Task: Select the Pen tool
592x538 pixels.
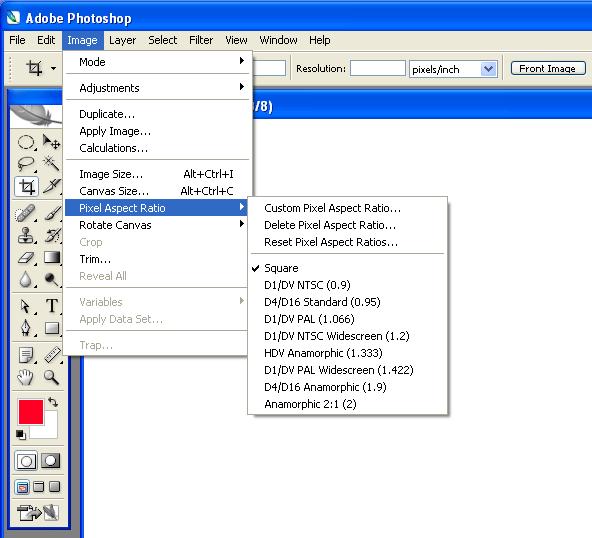Action: [x=26, y=327]
